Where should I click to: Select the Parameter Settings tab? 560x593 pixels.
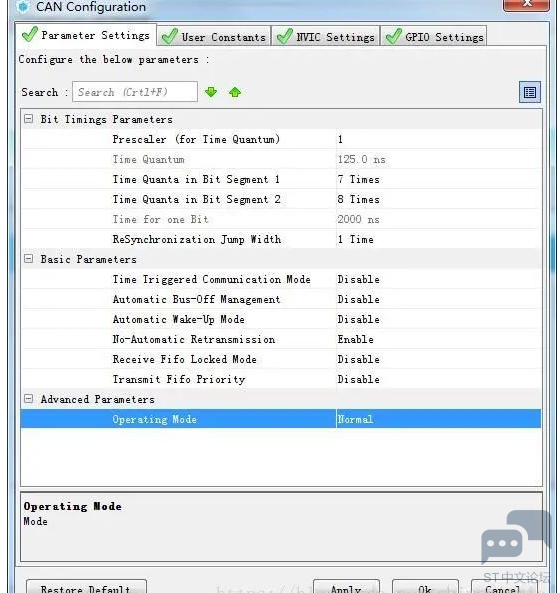[86, 35]
